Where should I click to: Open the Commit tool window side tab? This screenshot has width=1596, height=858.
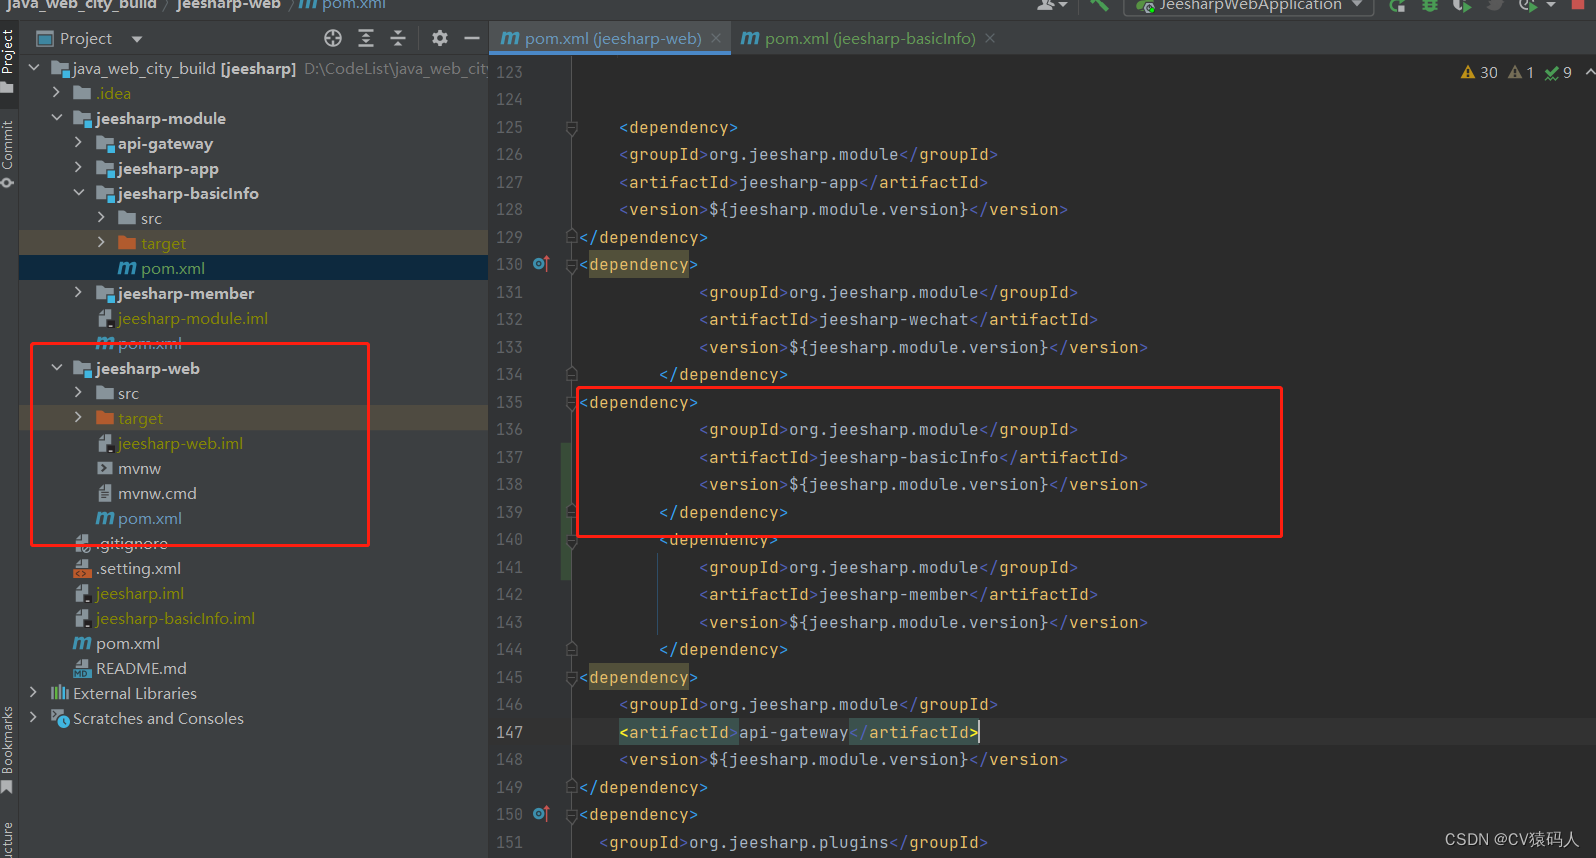[8, 153]
